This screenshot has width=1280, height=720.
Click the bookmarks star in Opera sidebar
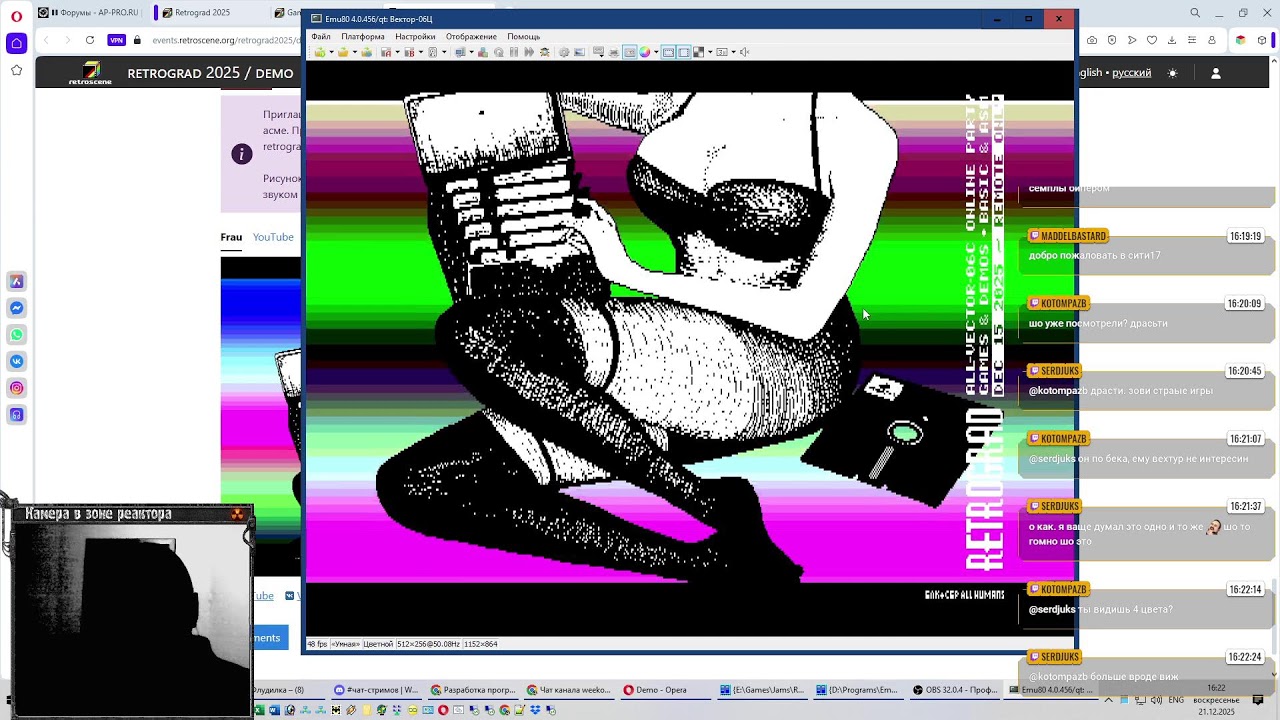16,70
